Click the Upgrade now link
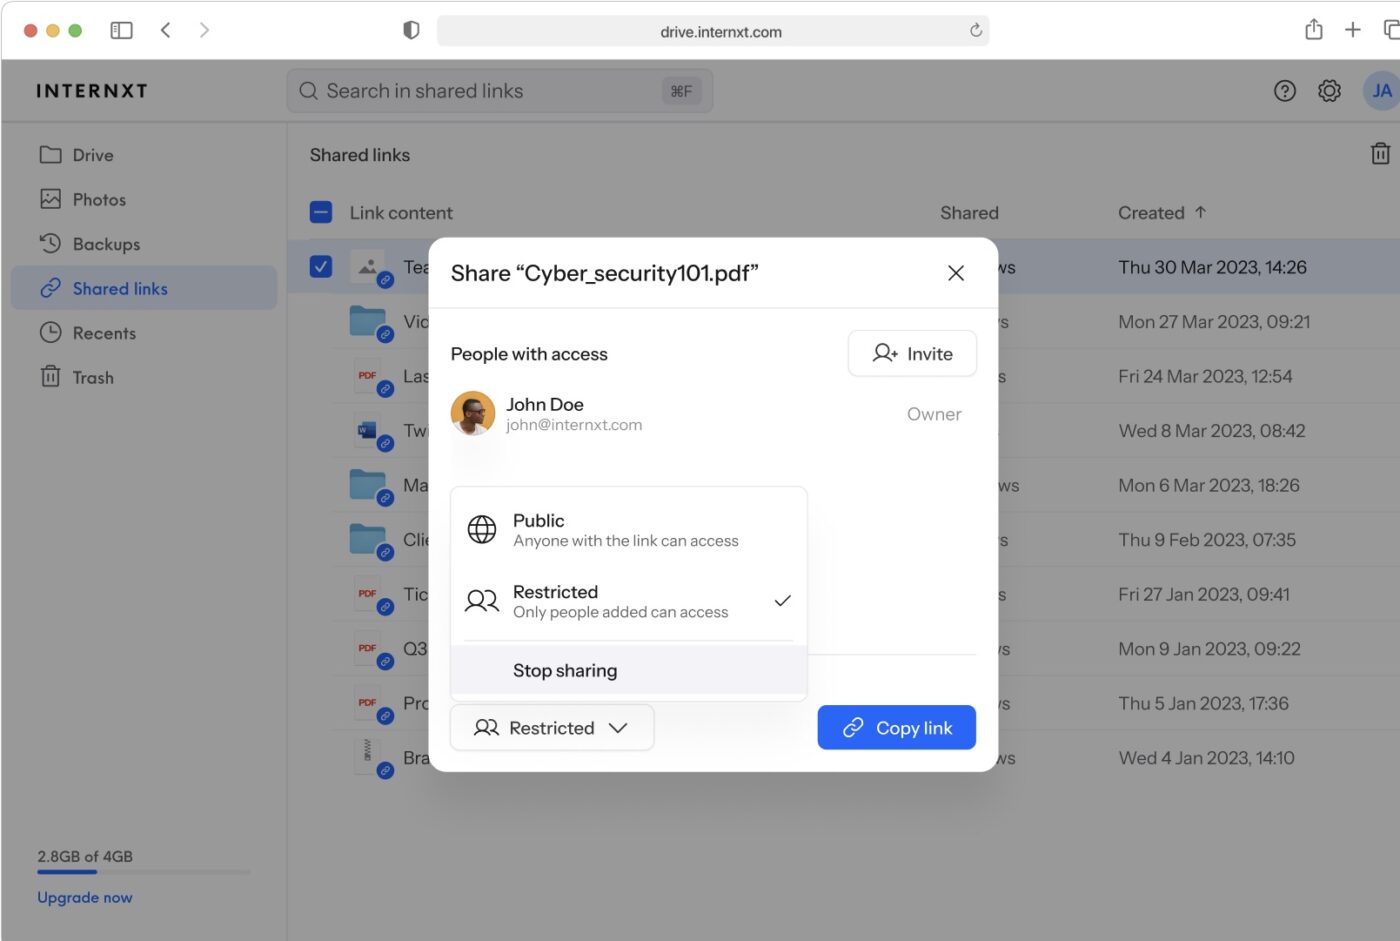The image size is (1400, 941). pyautogui.click(x=85, y=897)
